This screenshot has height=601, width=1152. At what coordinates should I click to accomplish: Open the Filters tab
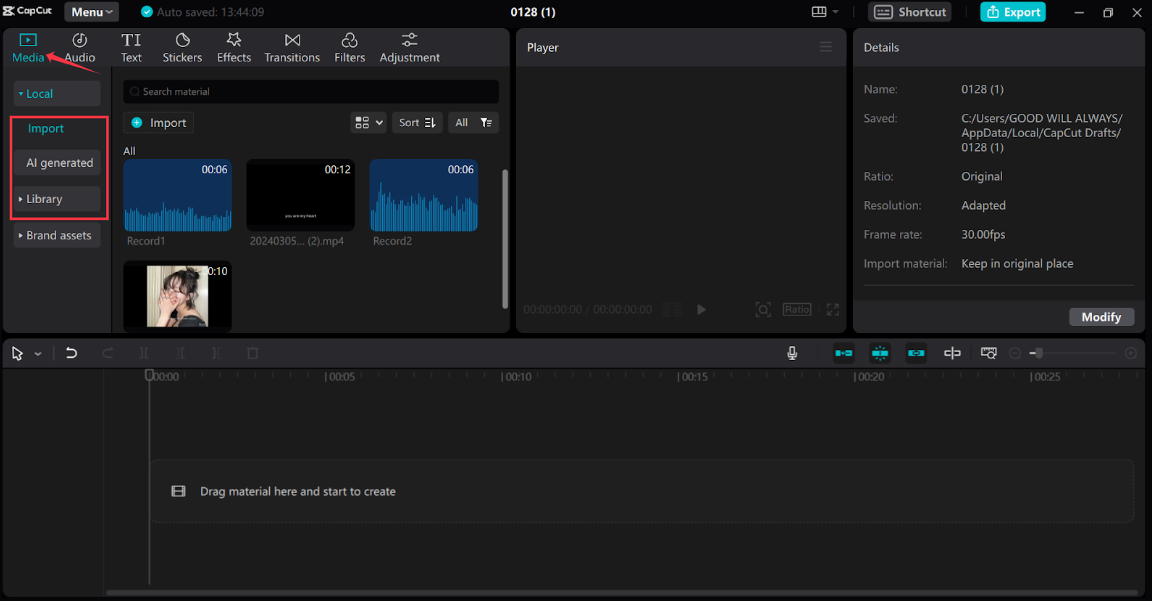[x=350, y=48]
